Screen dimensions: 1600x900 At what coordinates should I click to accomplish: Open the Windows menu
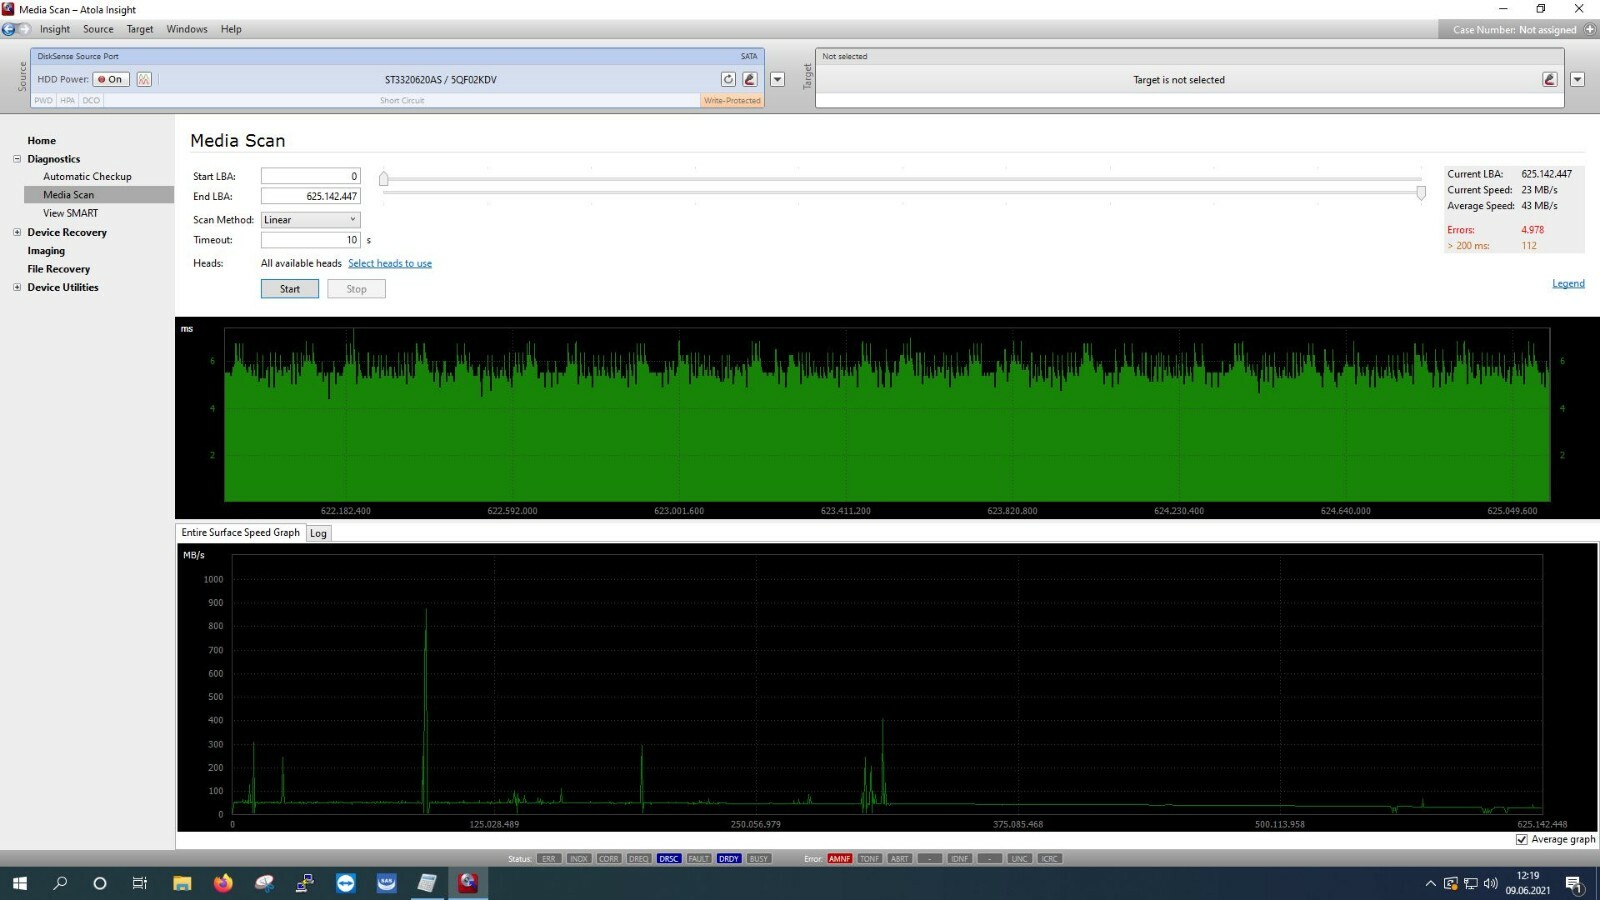pos(187,29)
